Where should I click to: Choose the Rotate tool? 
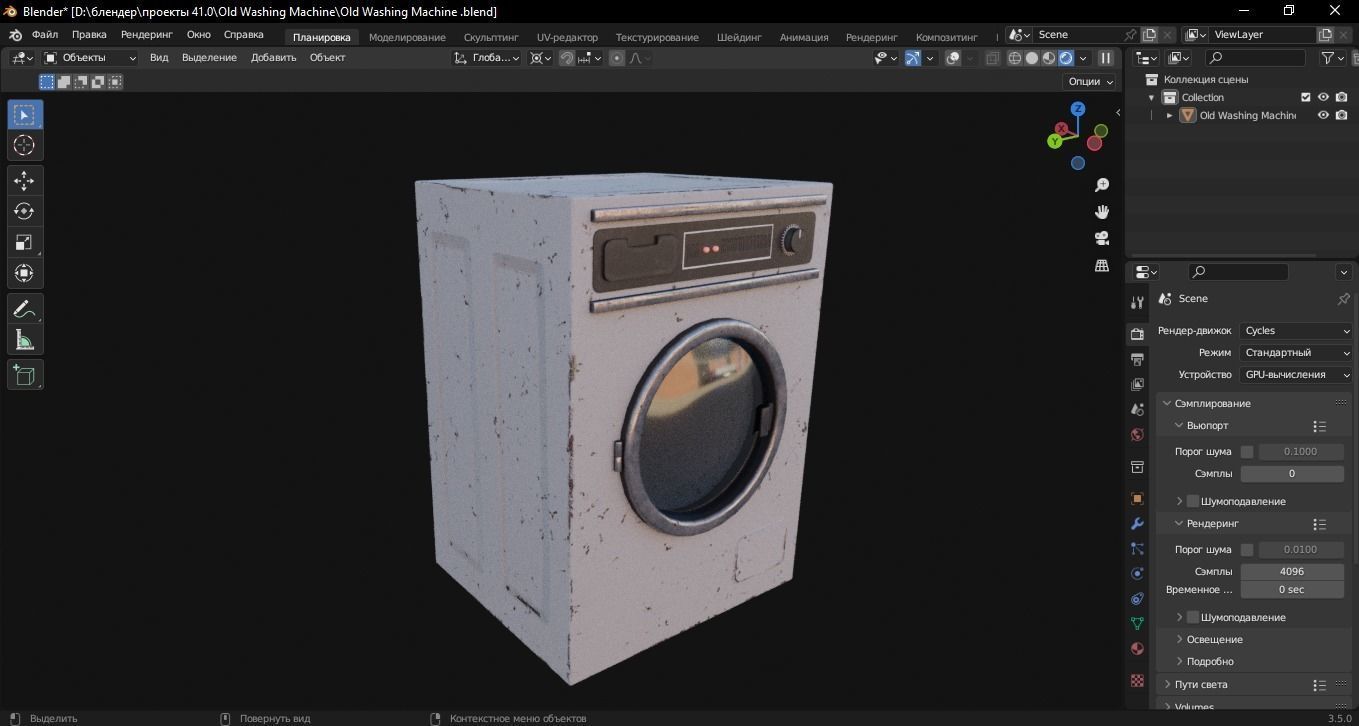coord(24,211)
